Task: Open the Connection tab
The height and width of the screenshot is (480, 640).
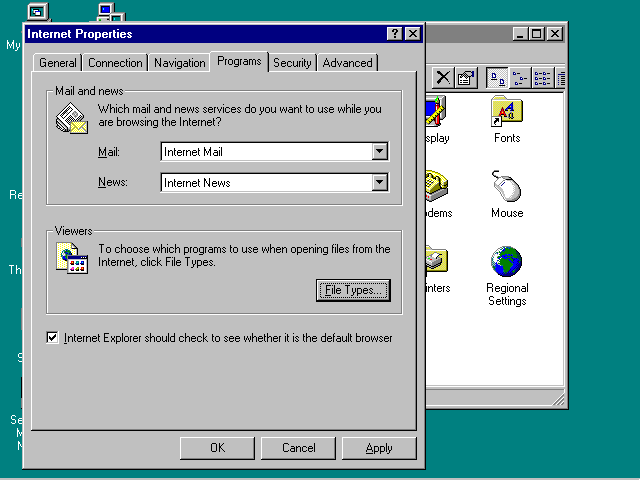Action: 115,63
